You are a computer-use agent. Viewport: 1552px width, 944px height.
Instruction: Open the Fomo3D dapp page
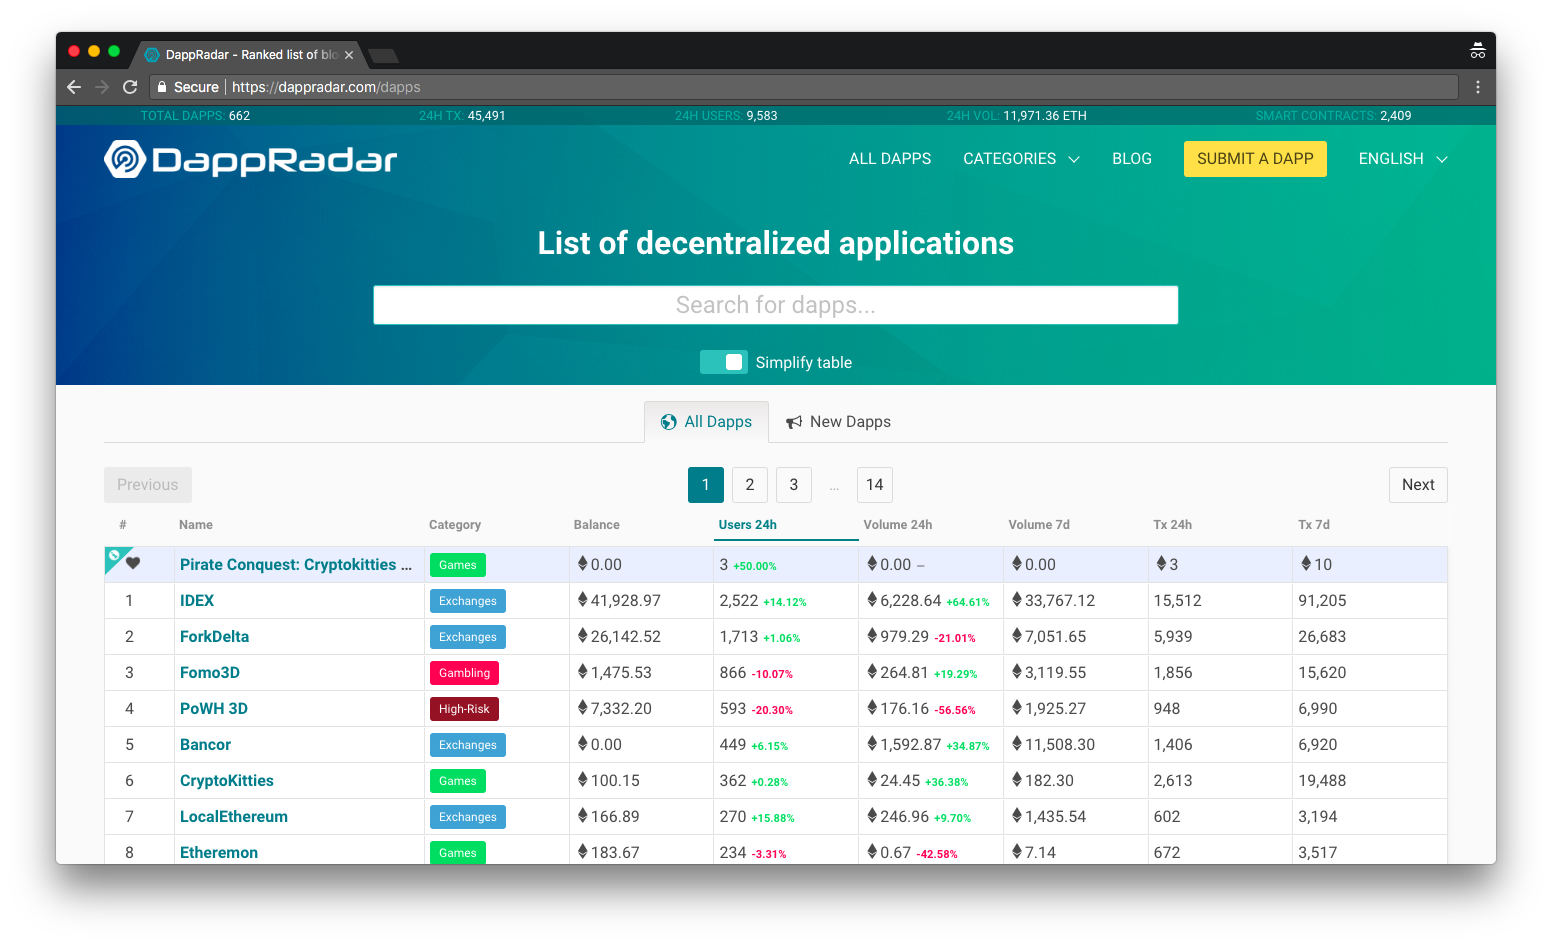click(x=210, y=673)
